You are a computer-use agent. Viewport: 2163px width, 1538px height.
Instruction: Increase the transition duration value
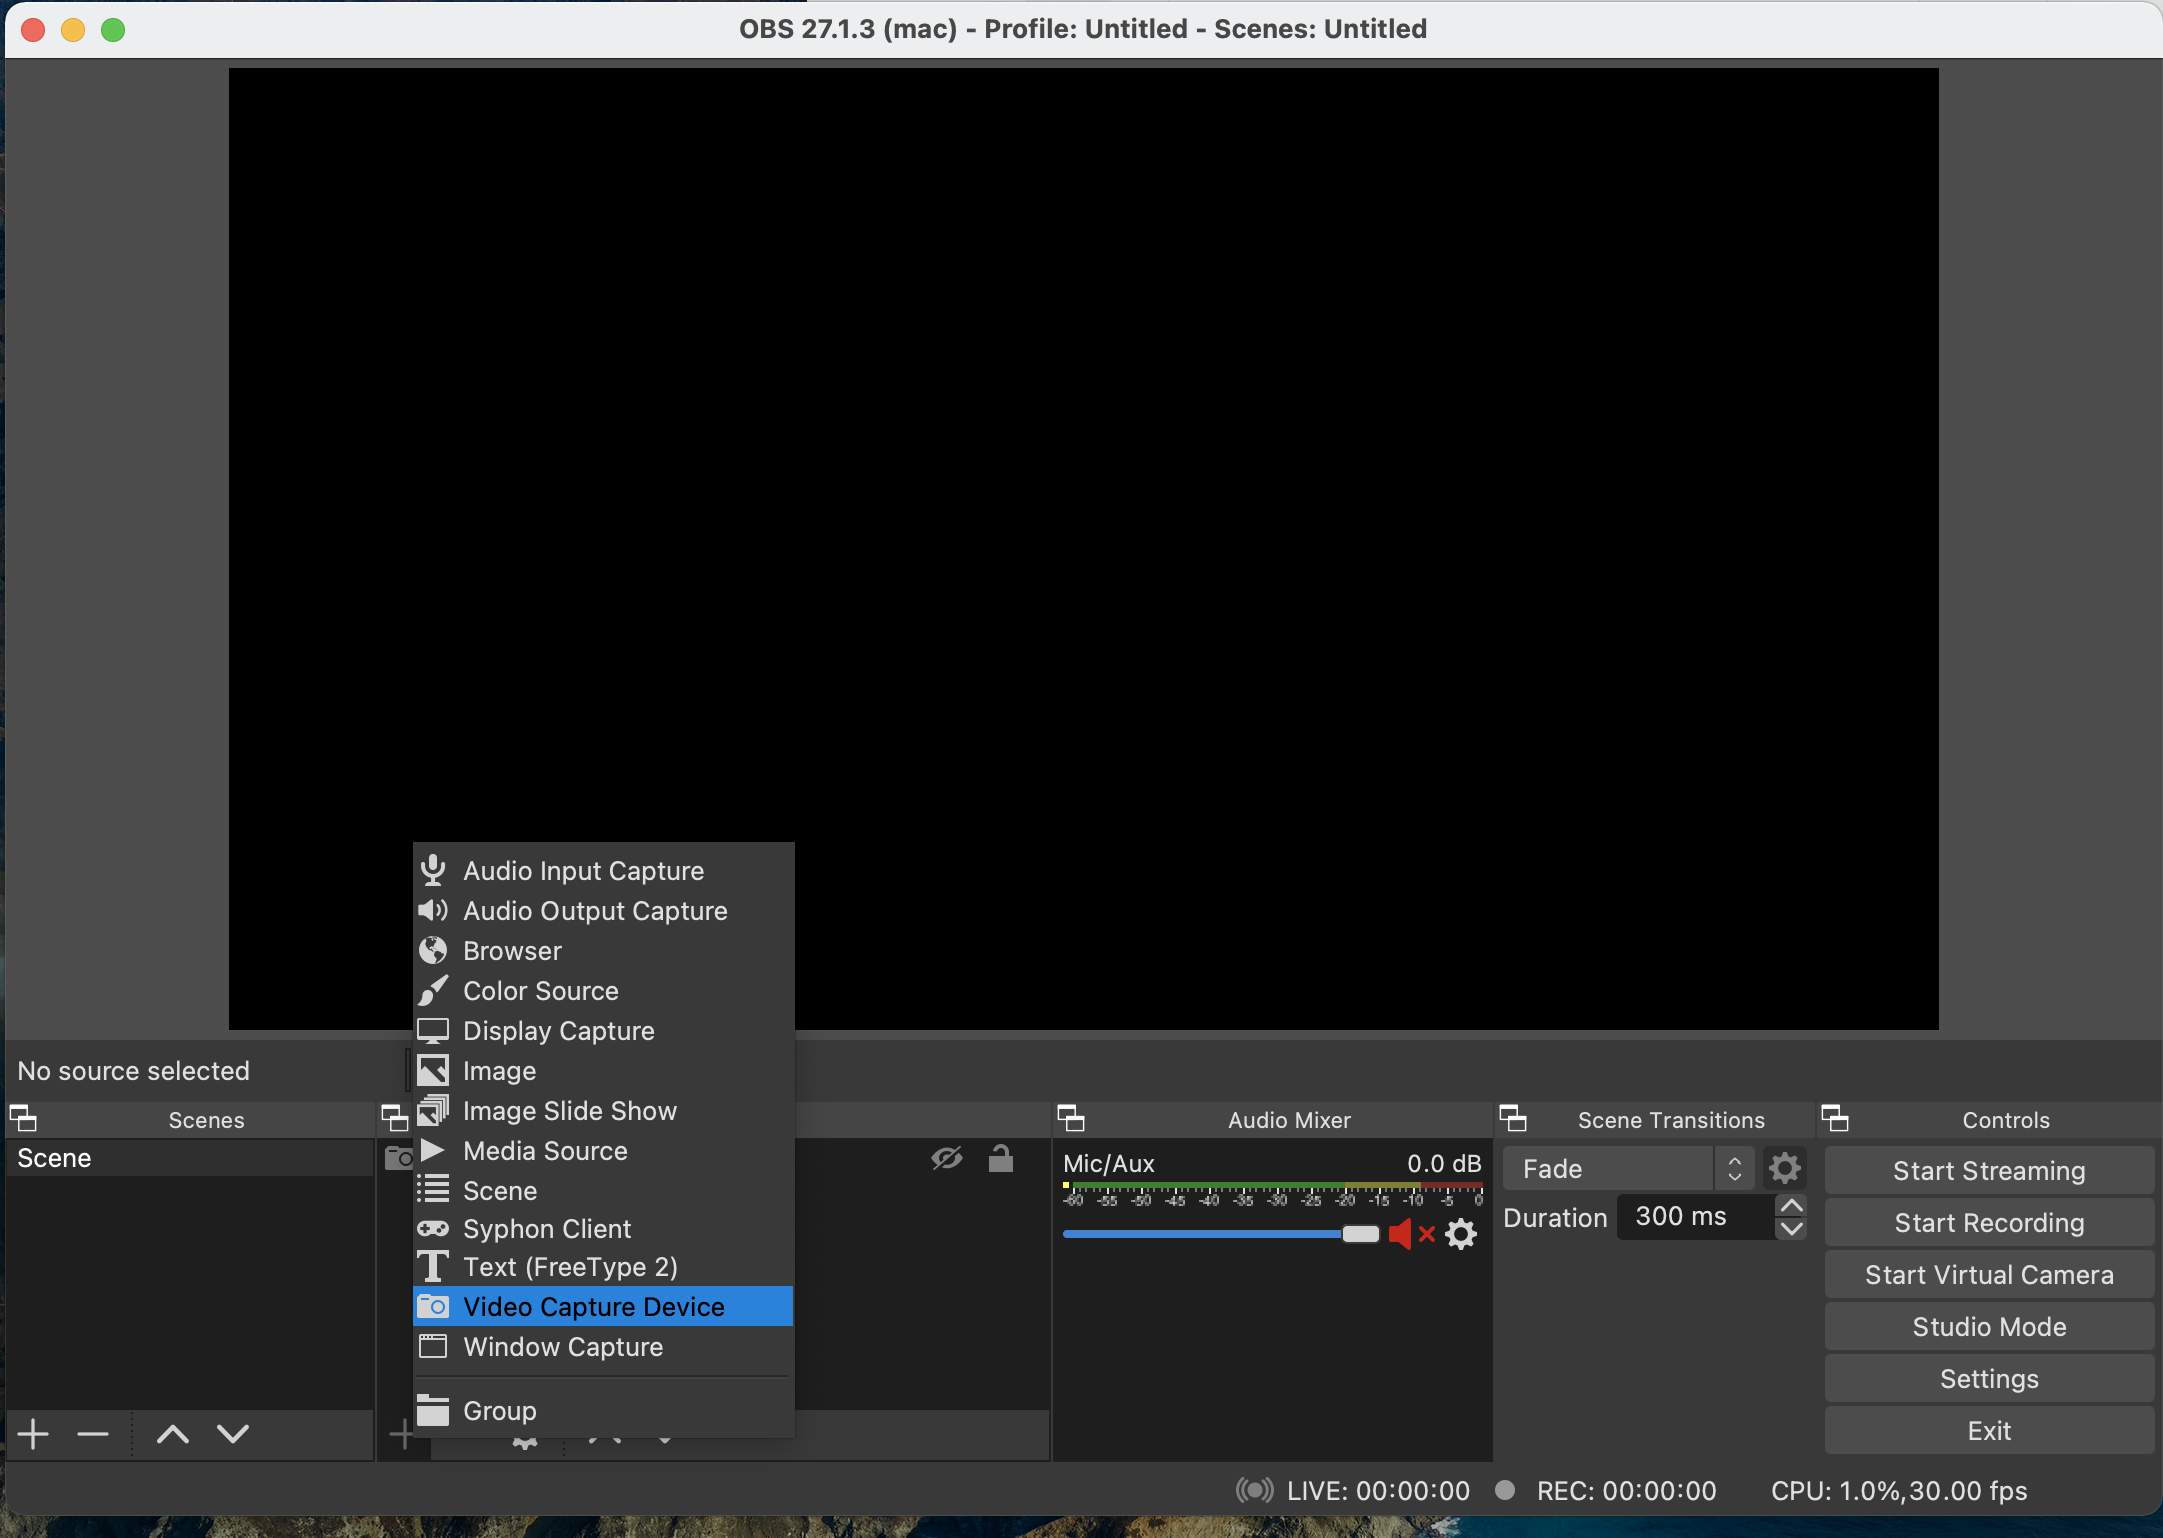click(x=1792, y=1205)
